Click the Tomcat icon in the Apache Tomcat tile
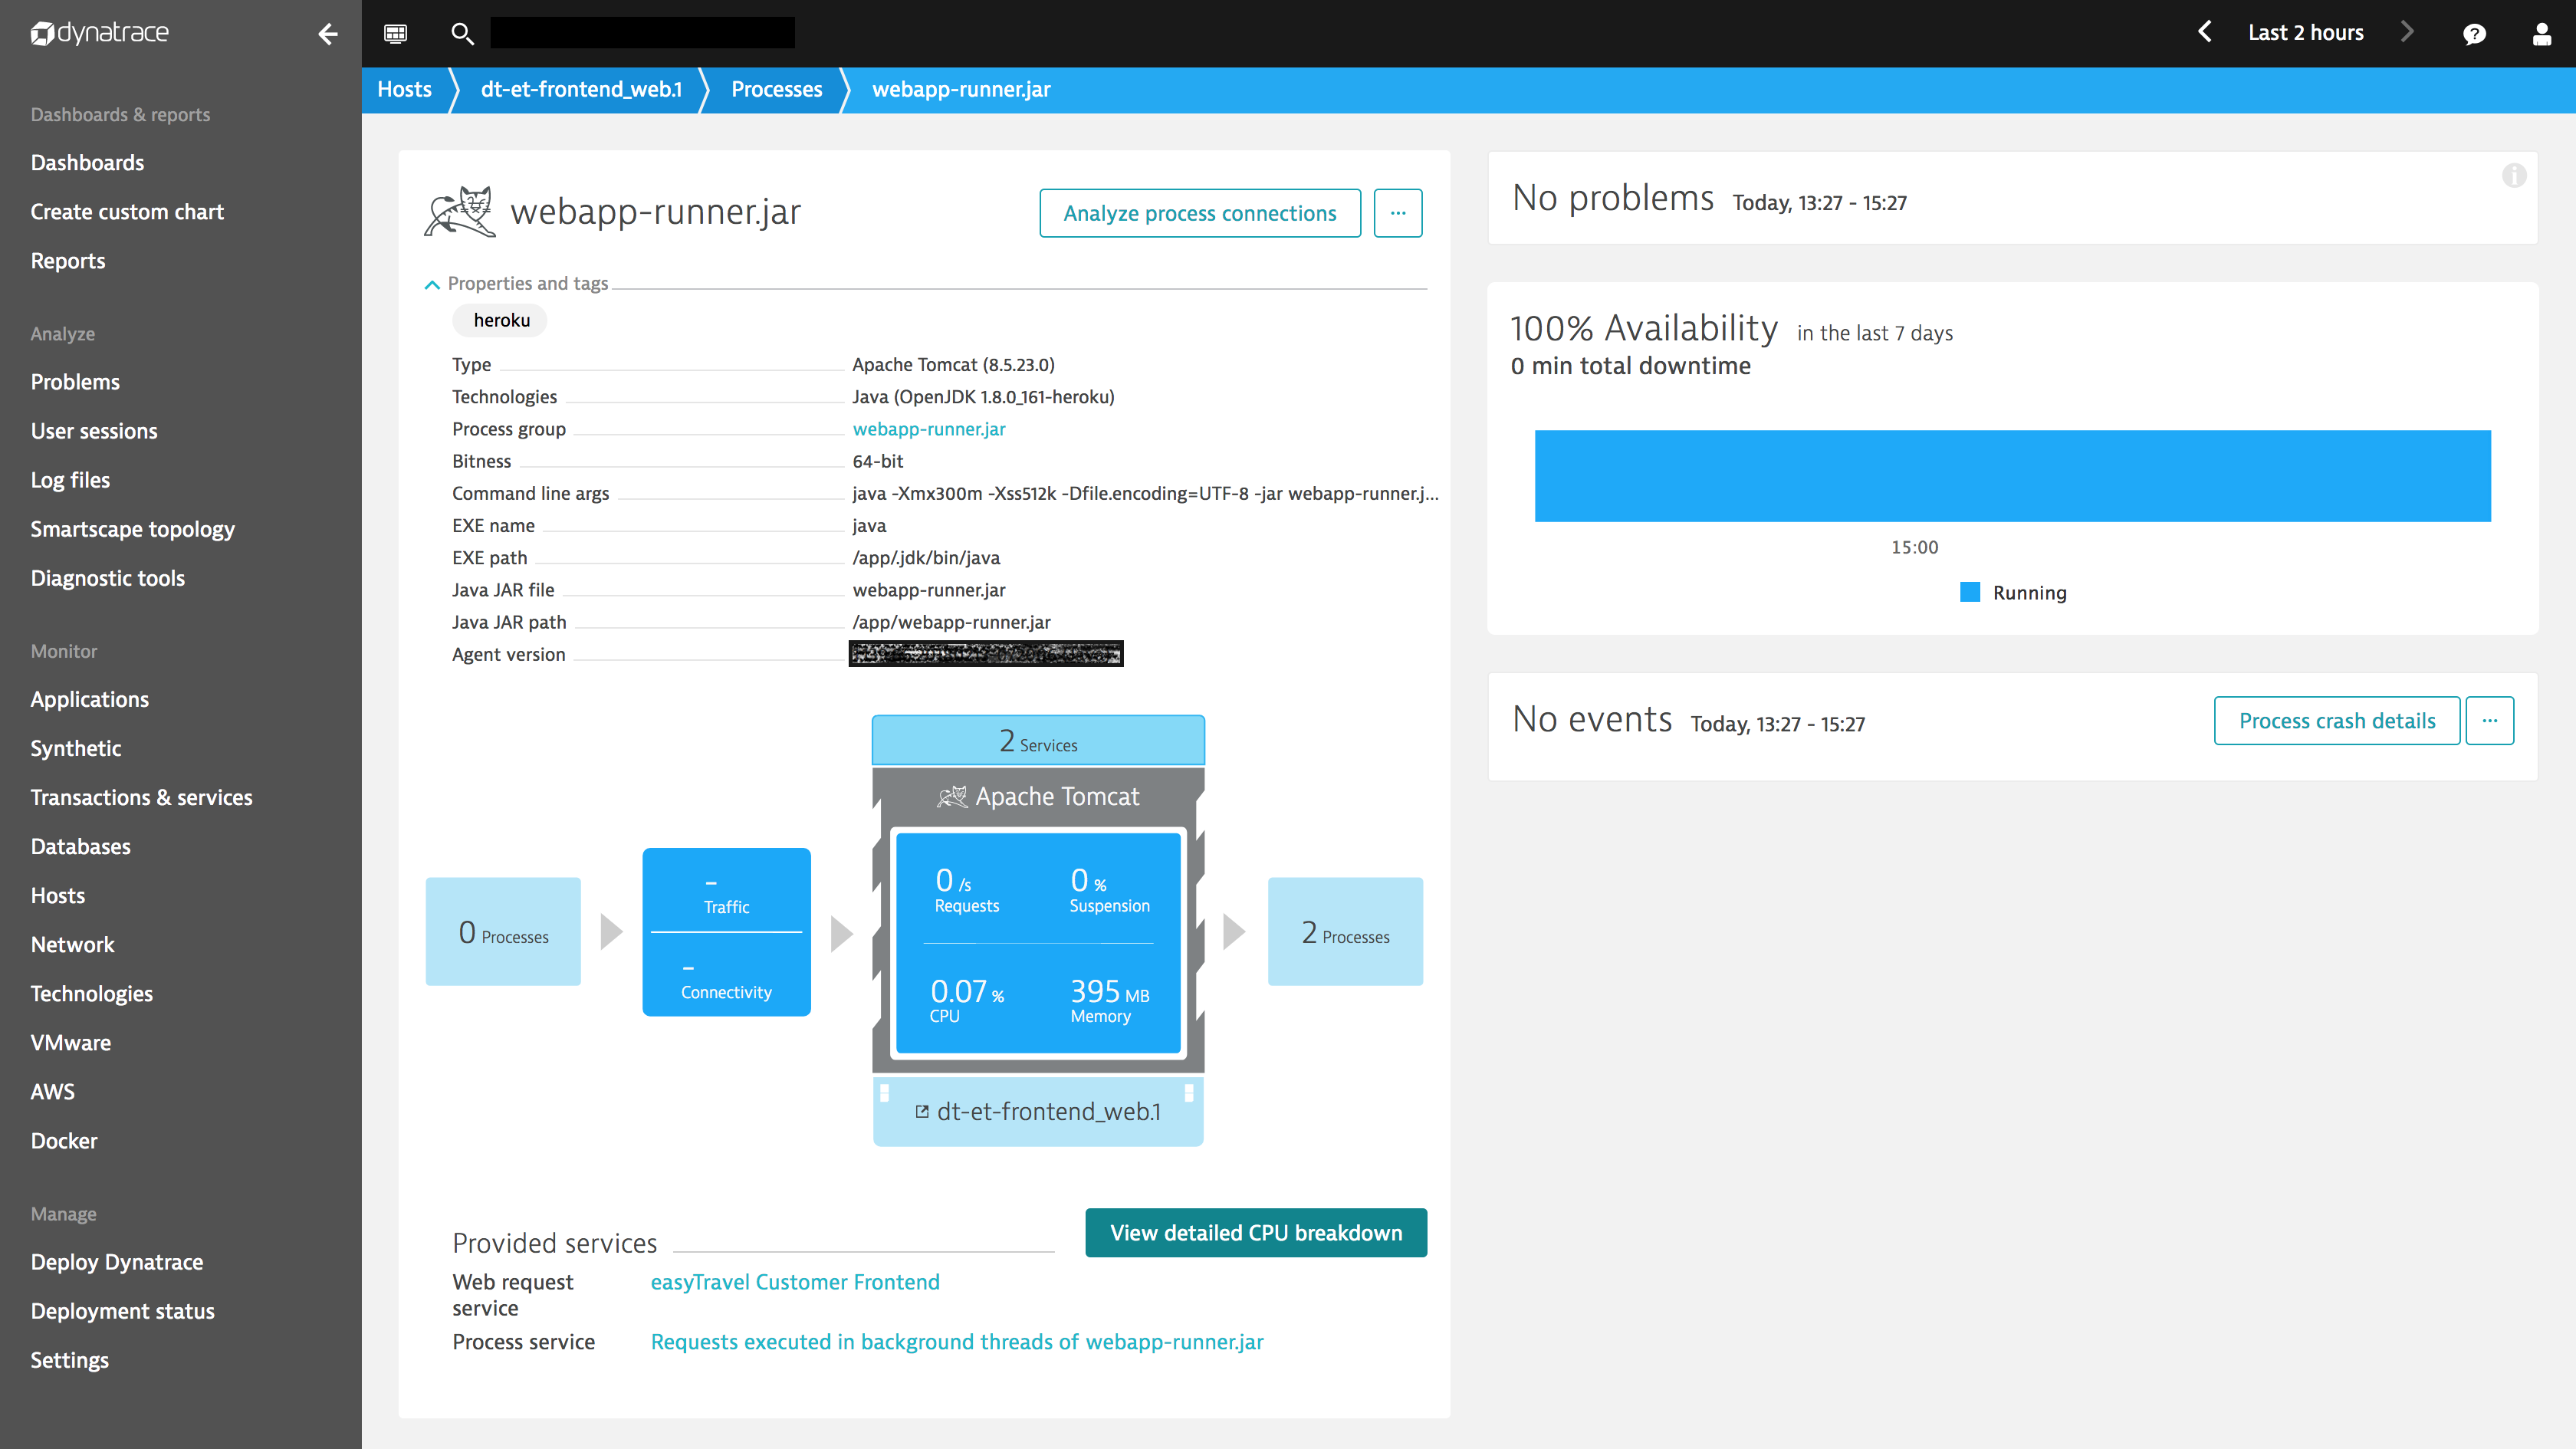Screen dimensions: 2576x1449 pos(951,796)
